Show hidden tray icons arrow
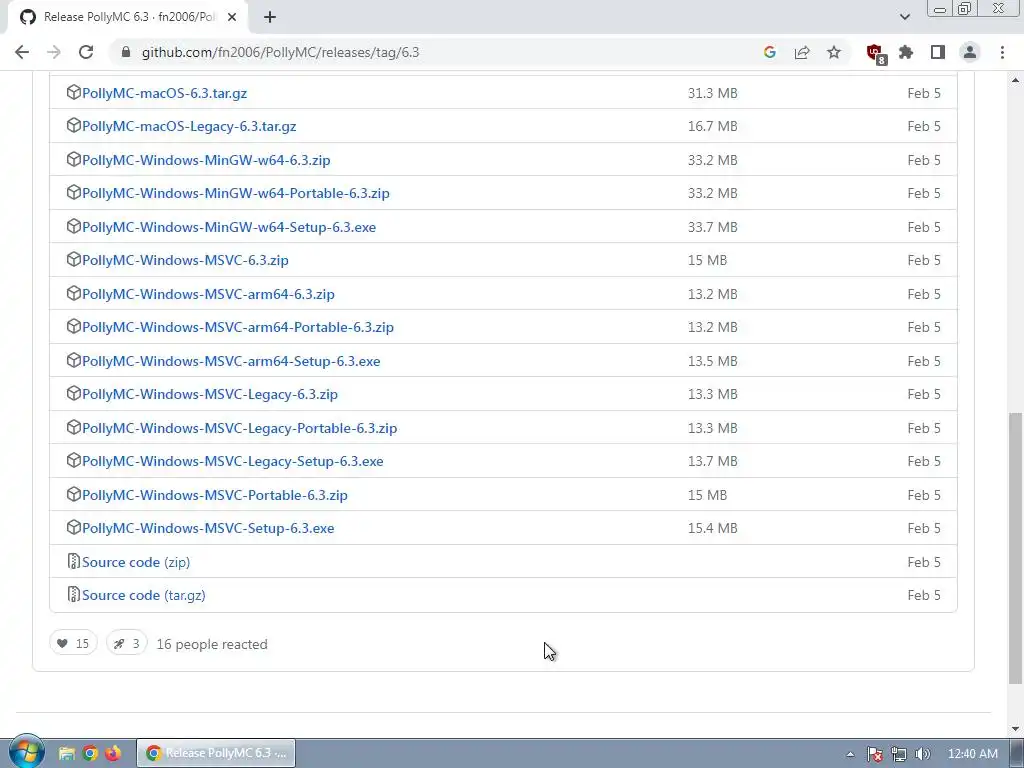This screenshot has width=1024, height=768. (x=850, y=754)
